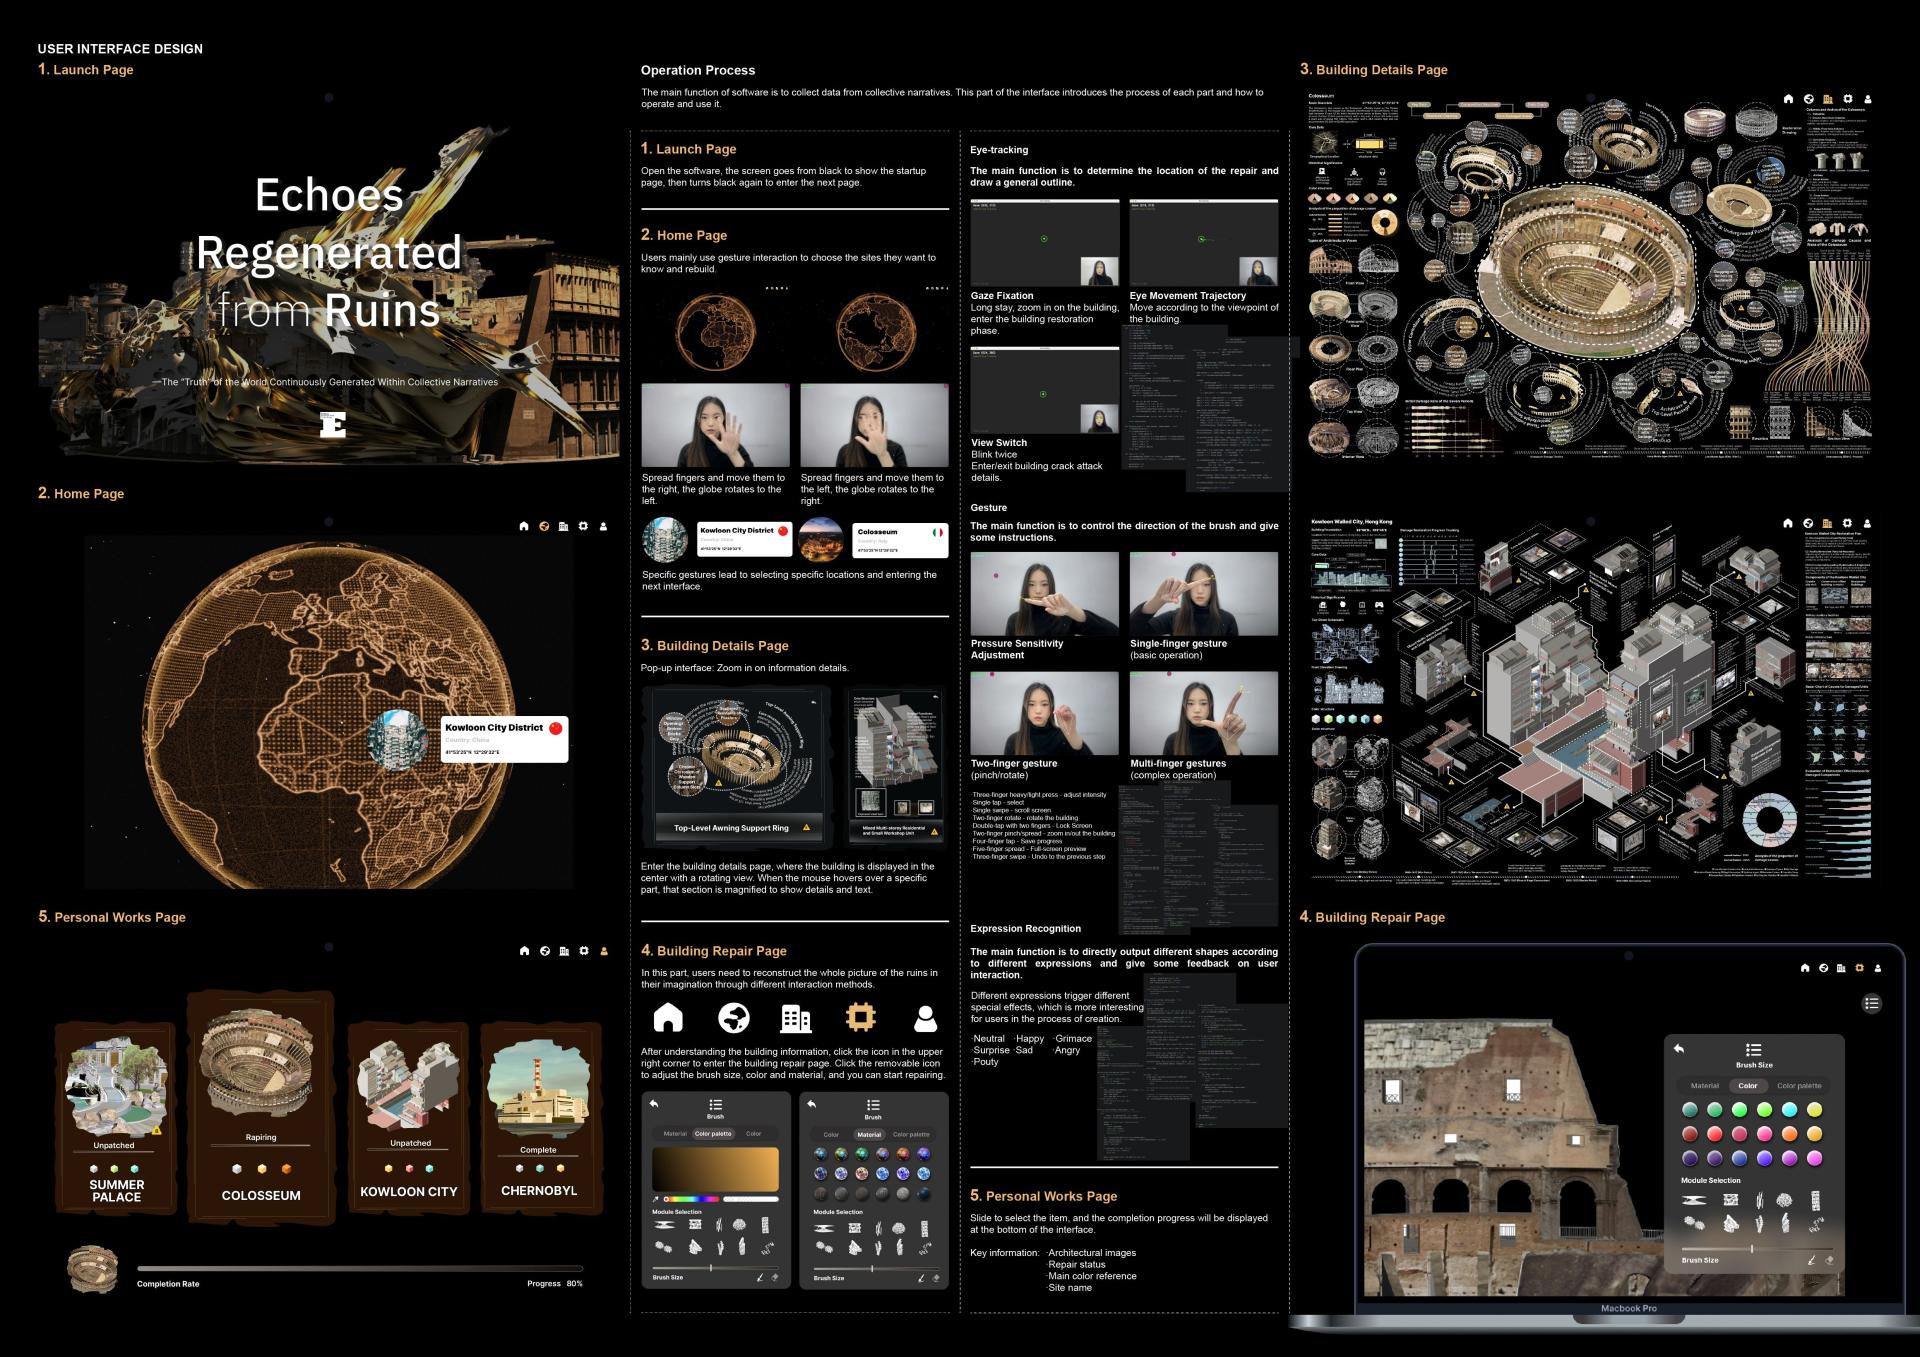Click globe icon on Kowloon Walled City details page
Image resolution: width=1920 pixels, height=1357 pixels.
[1808, 523]
